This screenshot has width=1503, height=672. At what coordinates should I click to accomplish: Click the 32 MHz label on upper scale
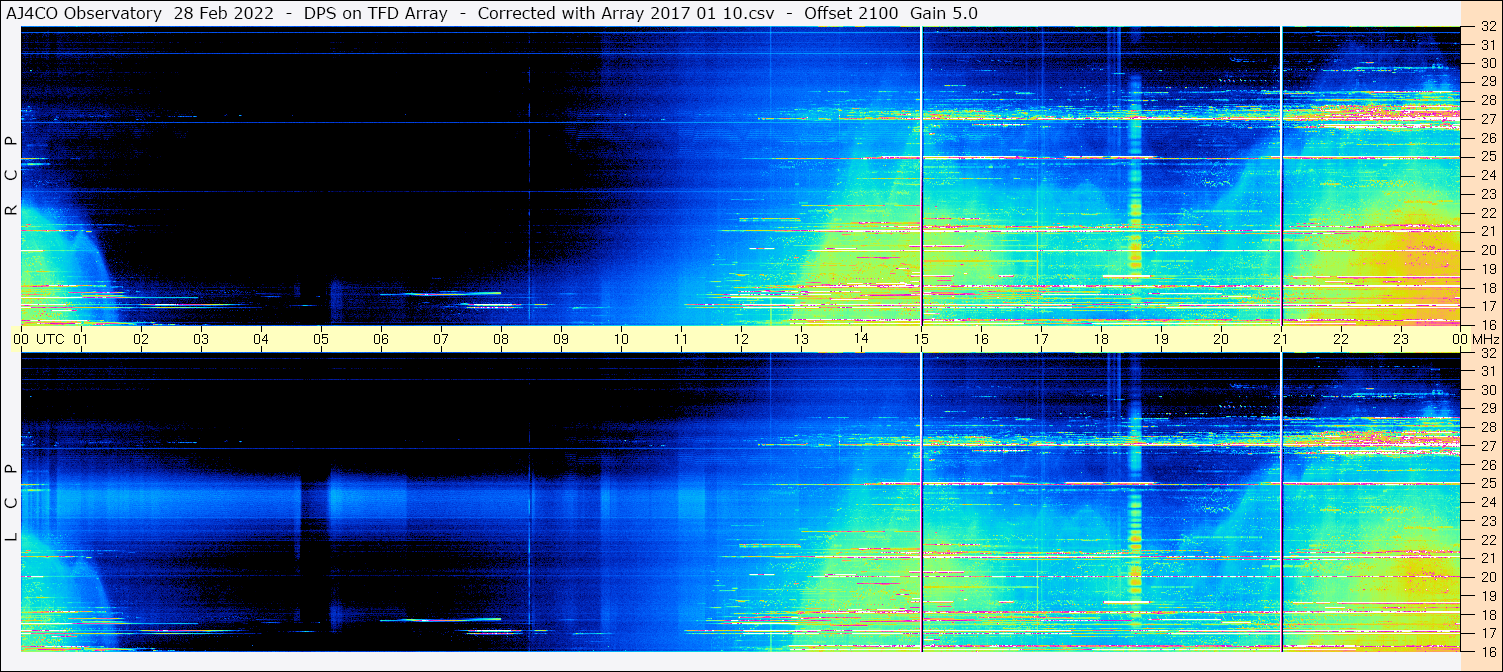pyautogui.click(x=1487, y=27)
